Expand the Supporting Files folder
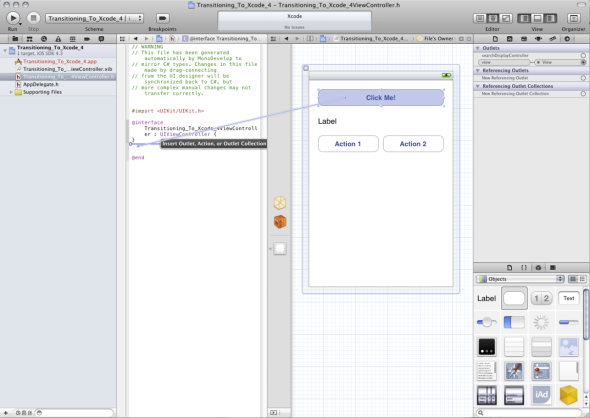 (11, 92)
